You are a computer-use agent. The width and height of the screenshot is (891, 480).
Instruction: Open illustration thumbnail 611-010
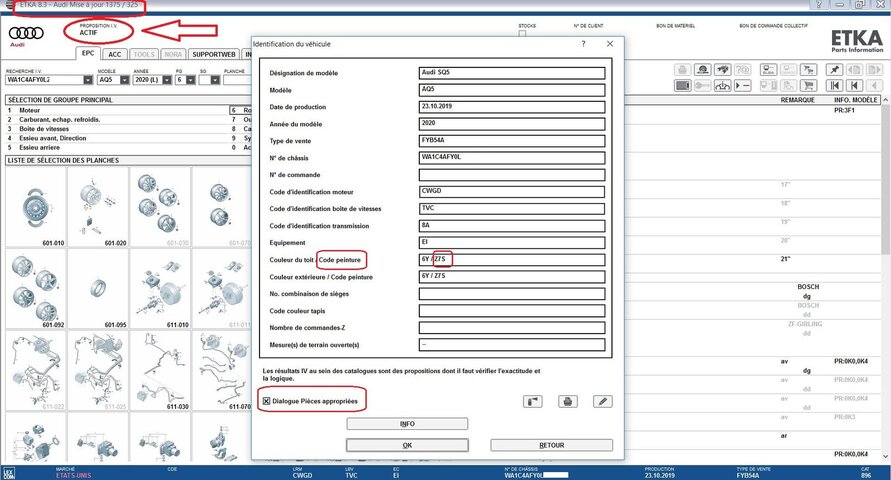tap(160, 289)
